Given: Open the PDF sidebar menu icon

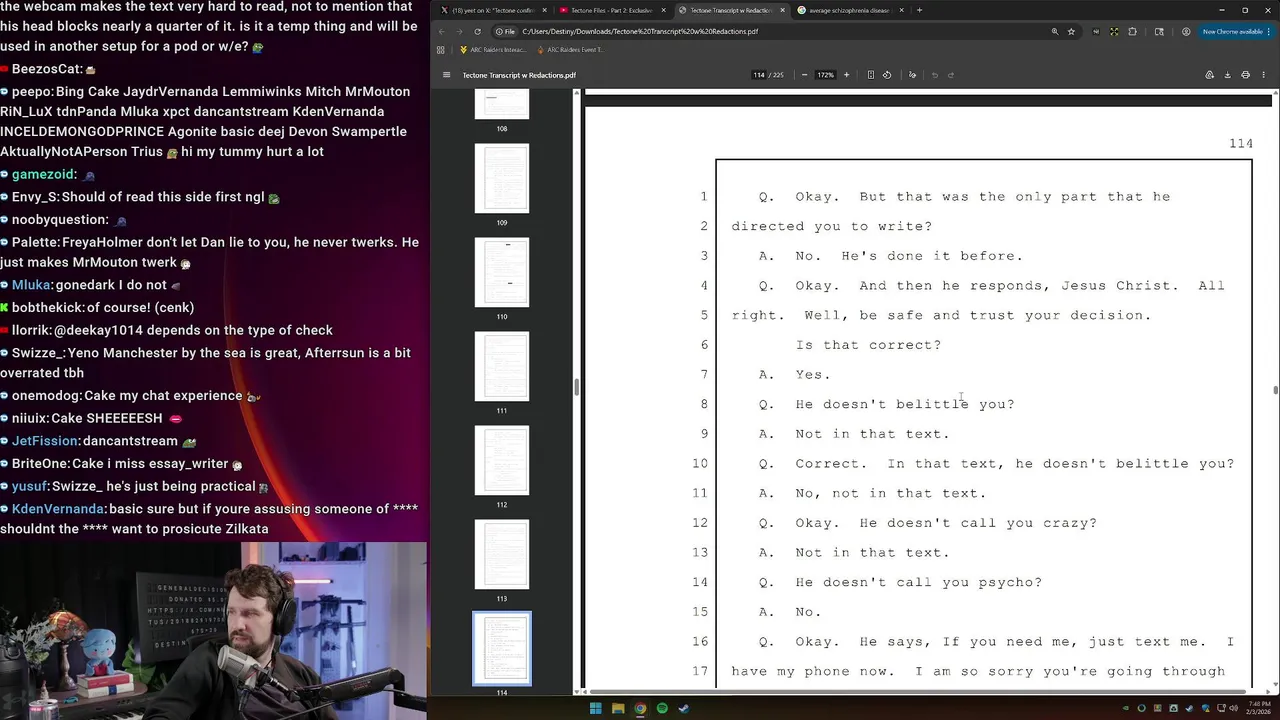Looking at the screenshot, I should pyautogui.click(x=447, y=75).
